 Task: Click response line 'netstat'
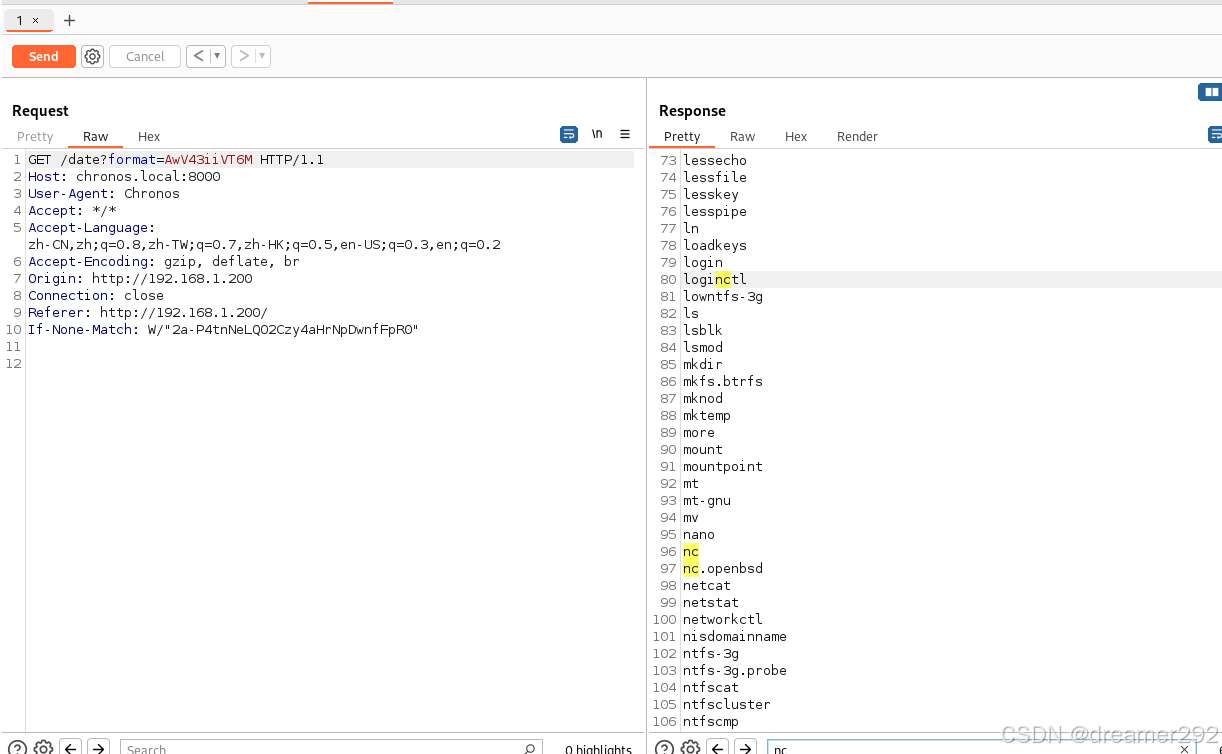pyautogui.click(x=711, y=602)
